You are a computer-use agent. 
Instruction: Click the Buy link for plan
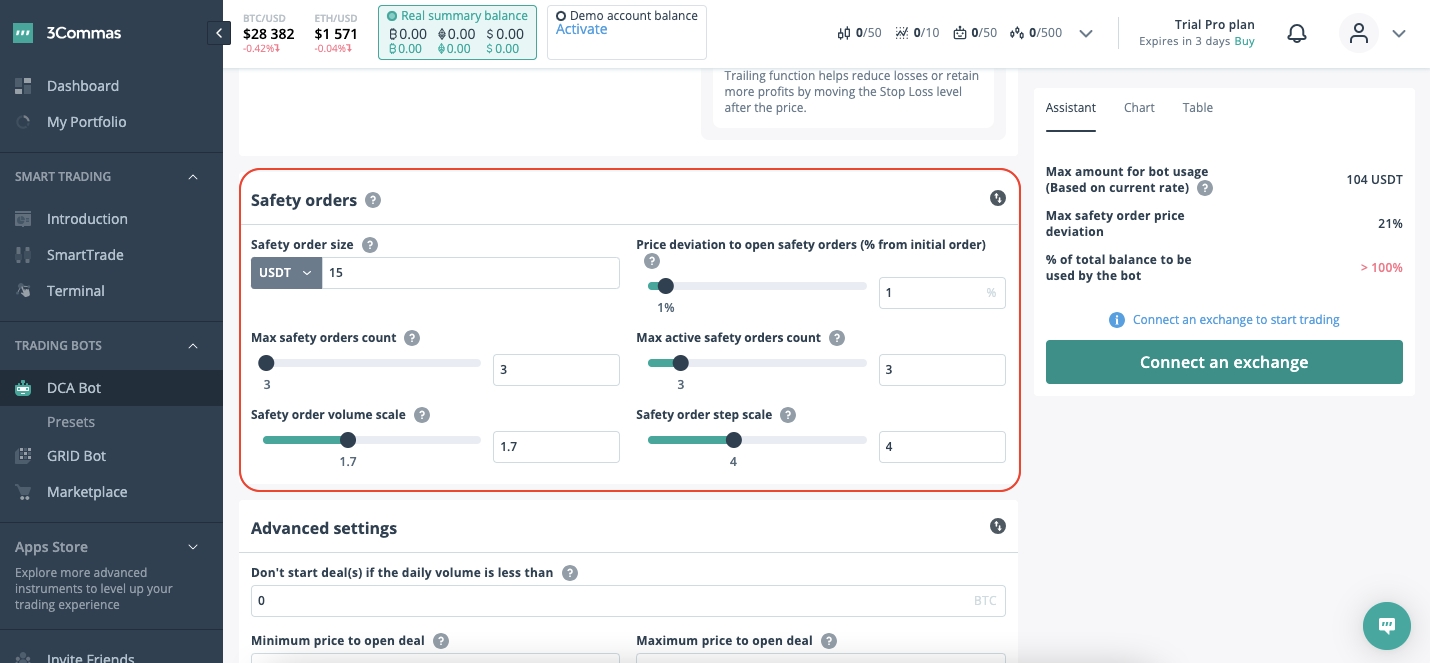1244,42
